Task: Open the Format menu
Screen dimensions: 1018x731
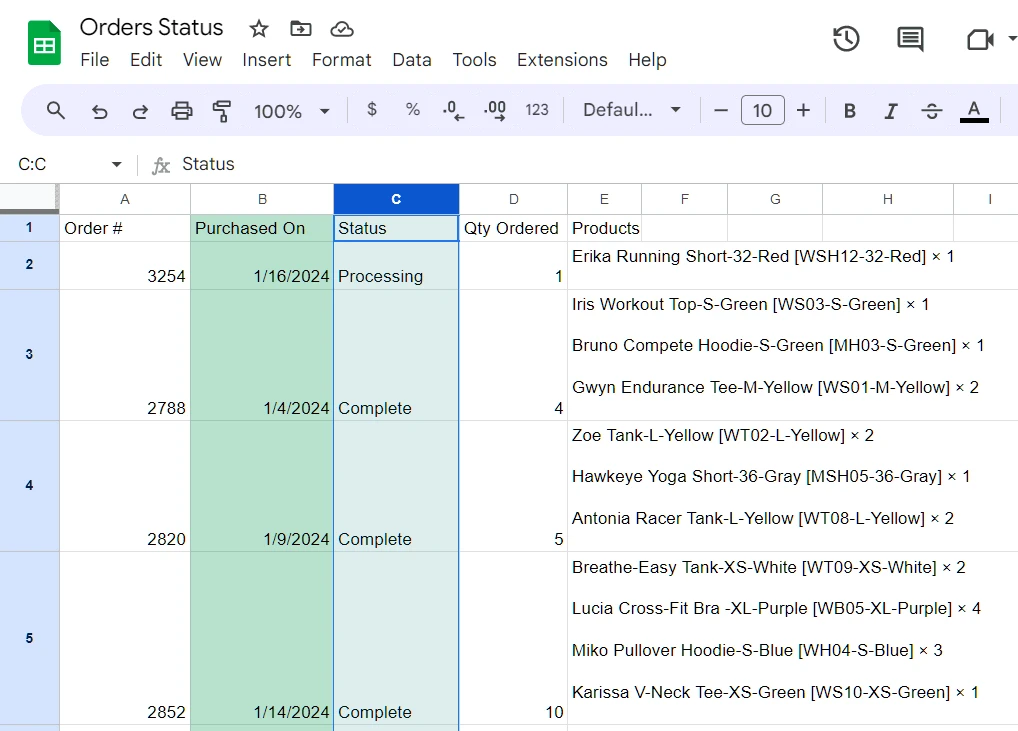Action: pos(341,60)
